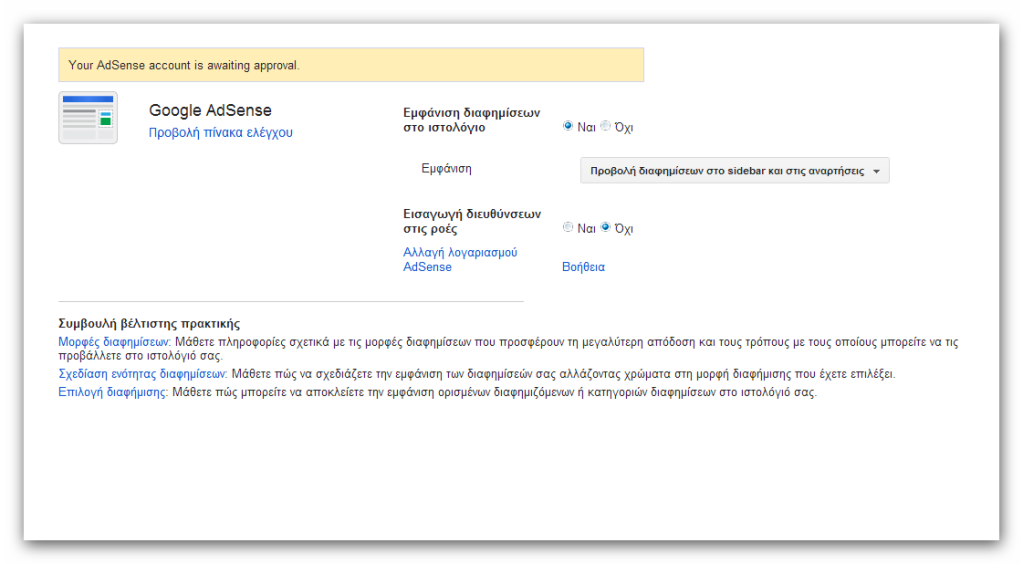
Task: Select Ναι for Εμφάνιση διαφημίσεων στο ιστολόγιο
Action: click(568, 126)
